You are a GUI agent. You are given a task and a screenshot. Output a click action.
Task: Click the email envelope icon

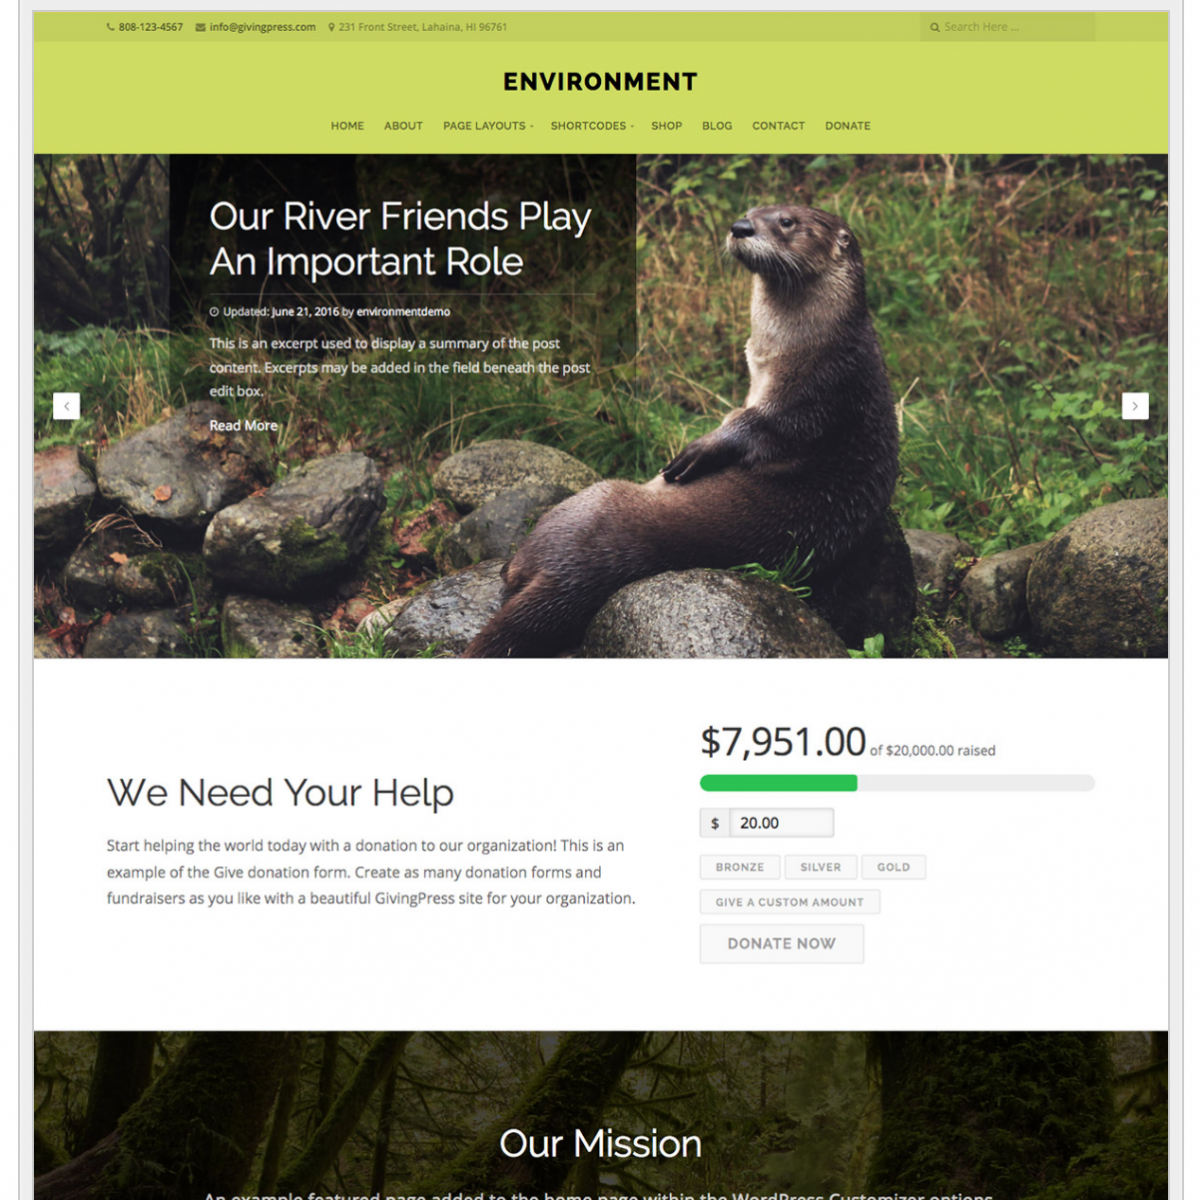tap(200, 27)
